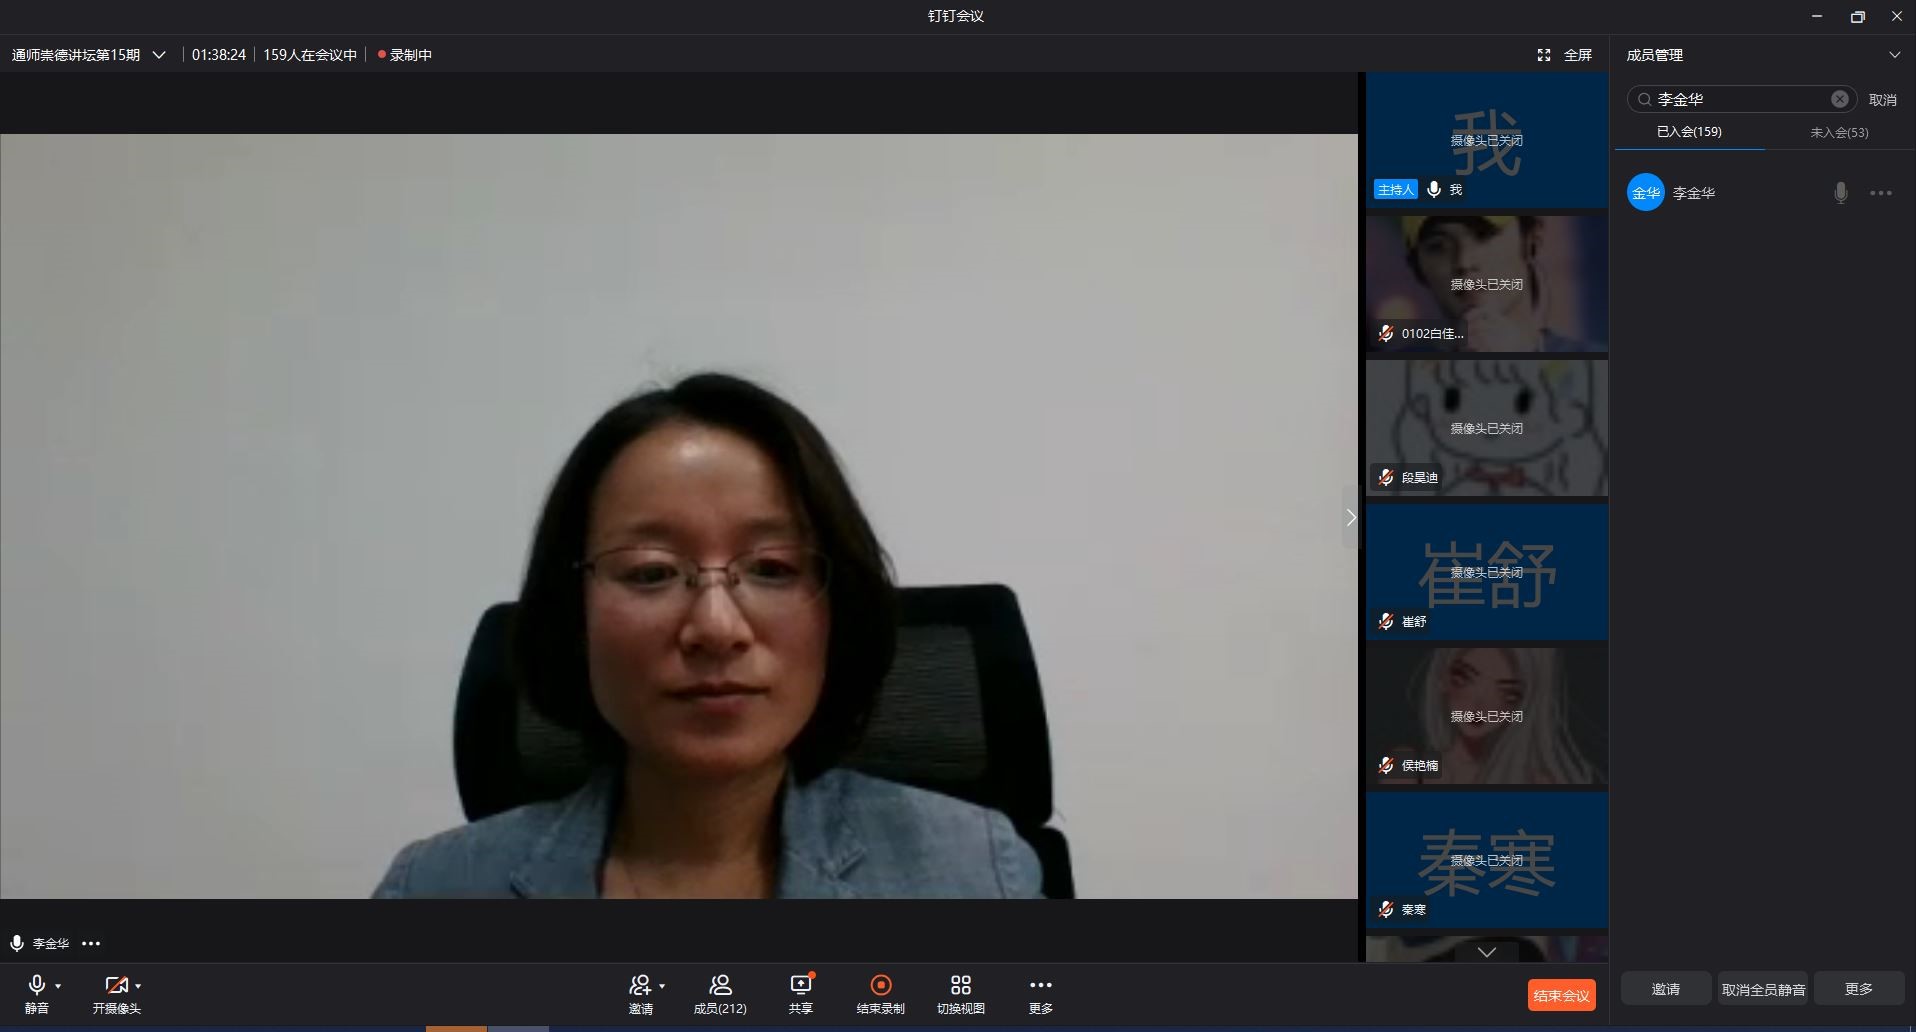
Task: Expand the meeting title dropdown 通师崇德讲坛第15期
Action: tap(159, 55)
